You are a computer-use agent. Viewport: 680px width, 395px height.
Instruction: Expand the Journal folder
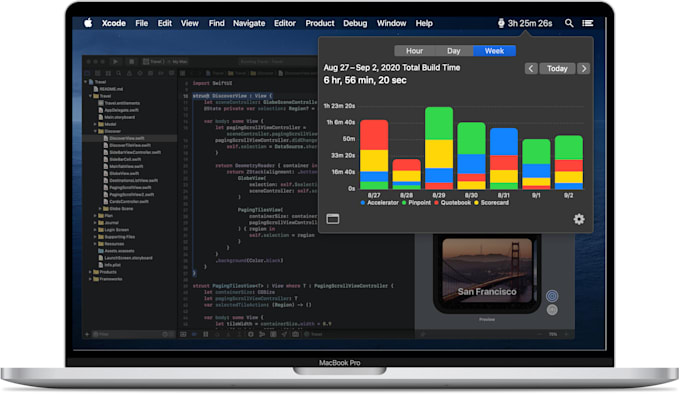pos(95,222)
